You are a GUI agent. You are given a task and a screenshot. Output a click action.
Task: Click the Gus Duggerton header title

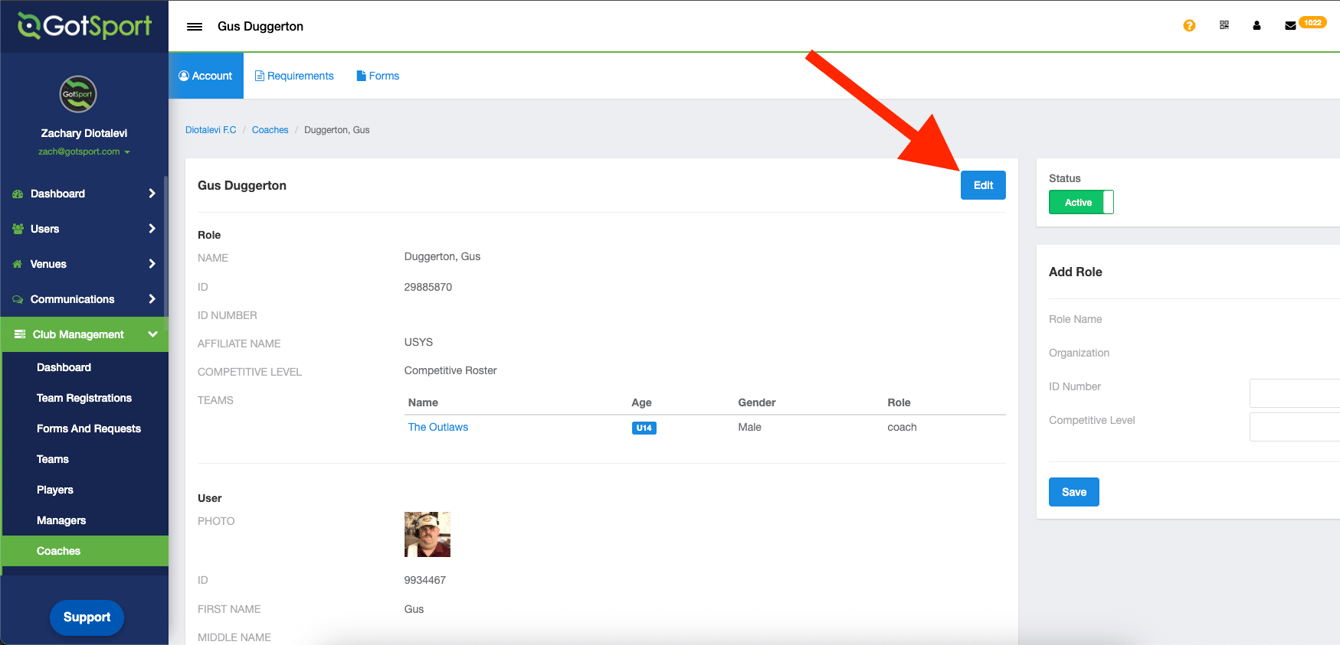[x=260, y=27]
